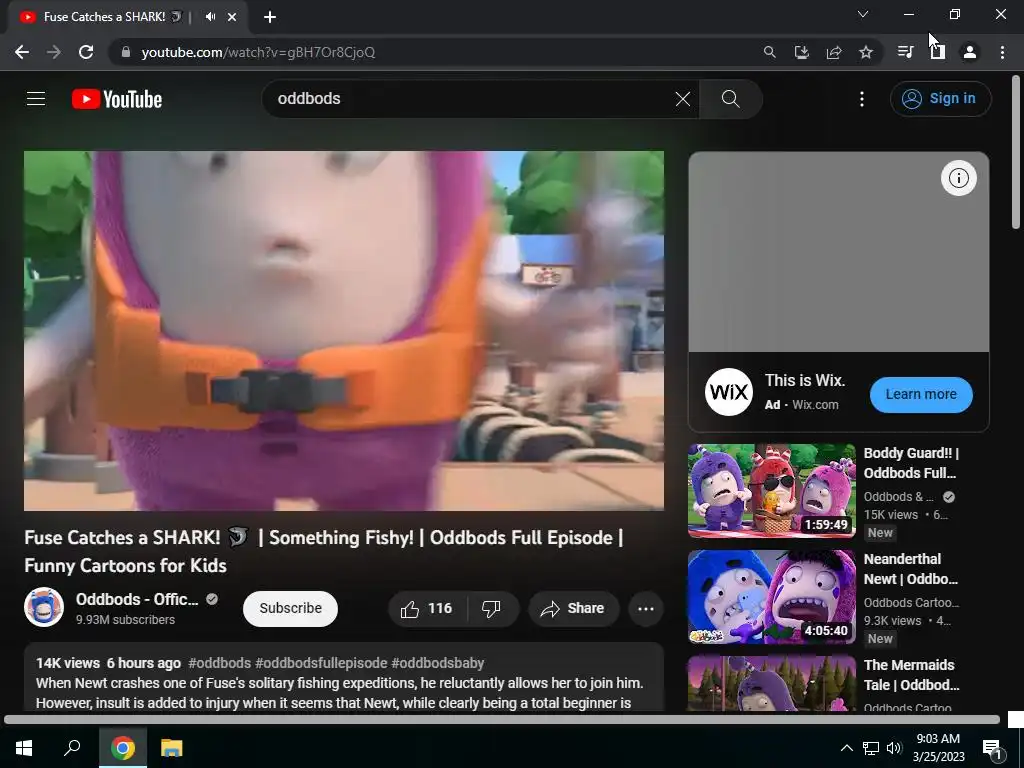Dislike the video with thumbs down

coord(492,609)
